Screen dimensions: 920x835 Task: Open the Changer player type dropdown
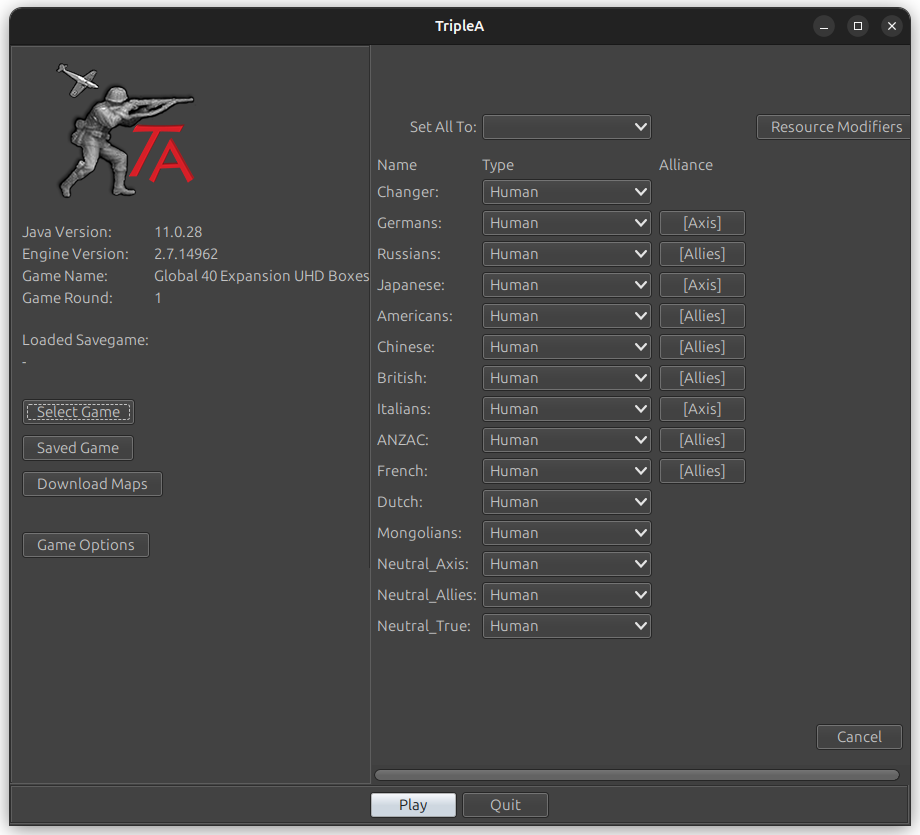click(x=566, y=191)
